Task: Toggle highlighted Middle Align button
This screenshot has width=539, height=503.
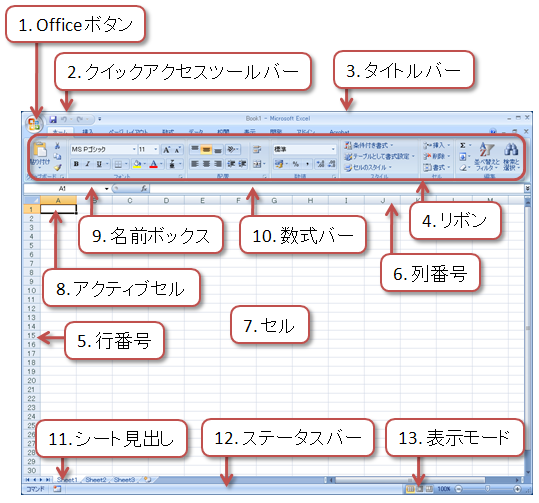Action: tap(206, 149)
